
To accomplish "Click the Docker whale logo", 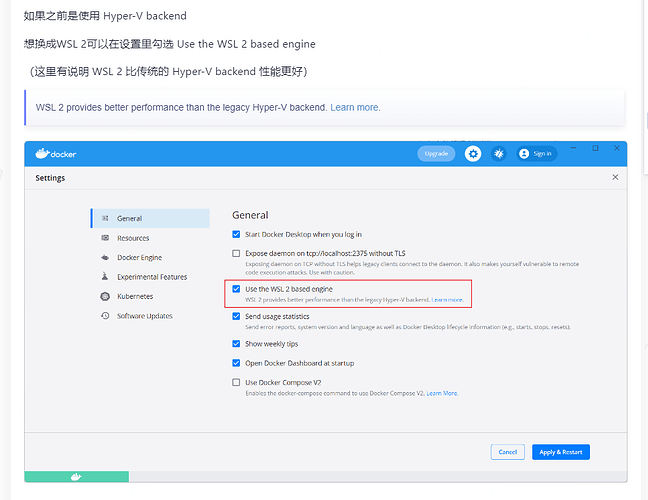I will point(42,154).
